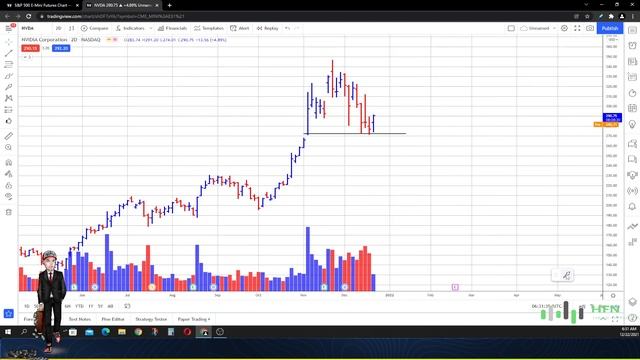Image resolution: width=640 pixels, height=360 pixels.
Task: Select the YTD date range
Action: 79,306
